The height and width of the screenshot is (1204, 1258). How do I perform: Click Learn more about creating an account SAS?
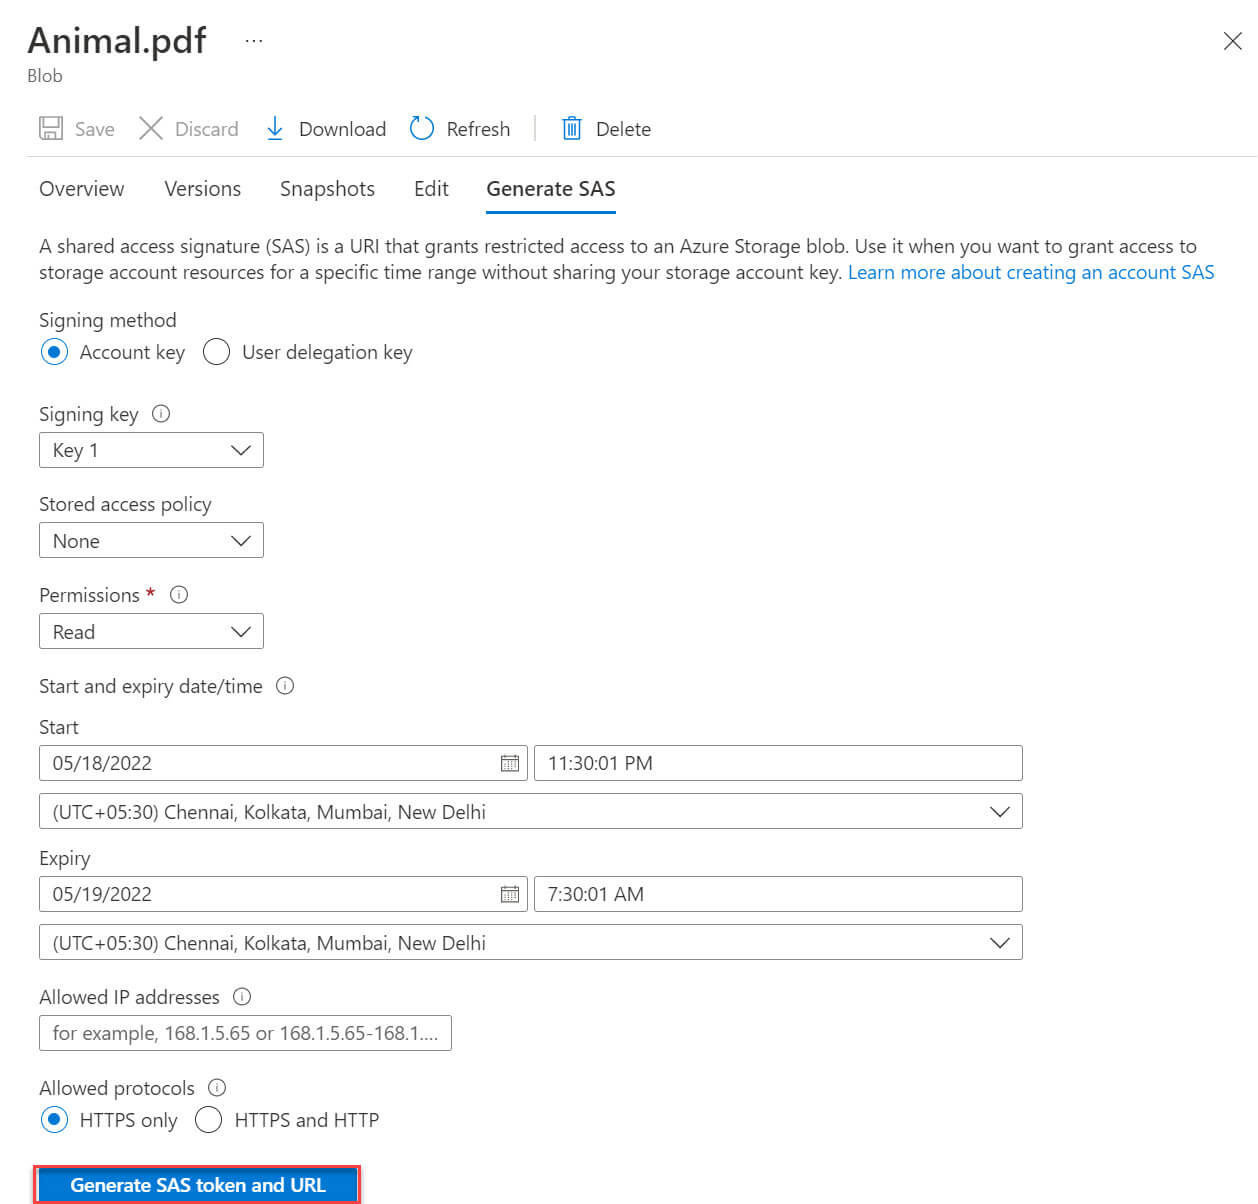(1030, 272)
